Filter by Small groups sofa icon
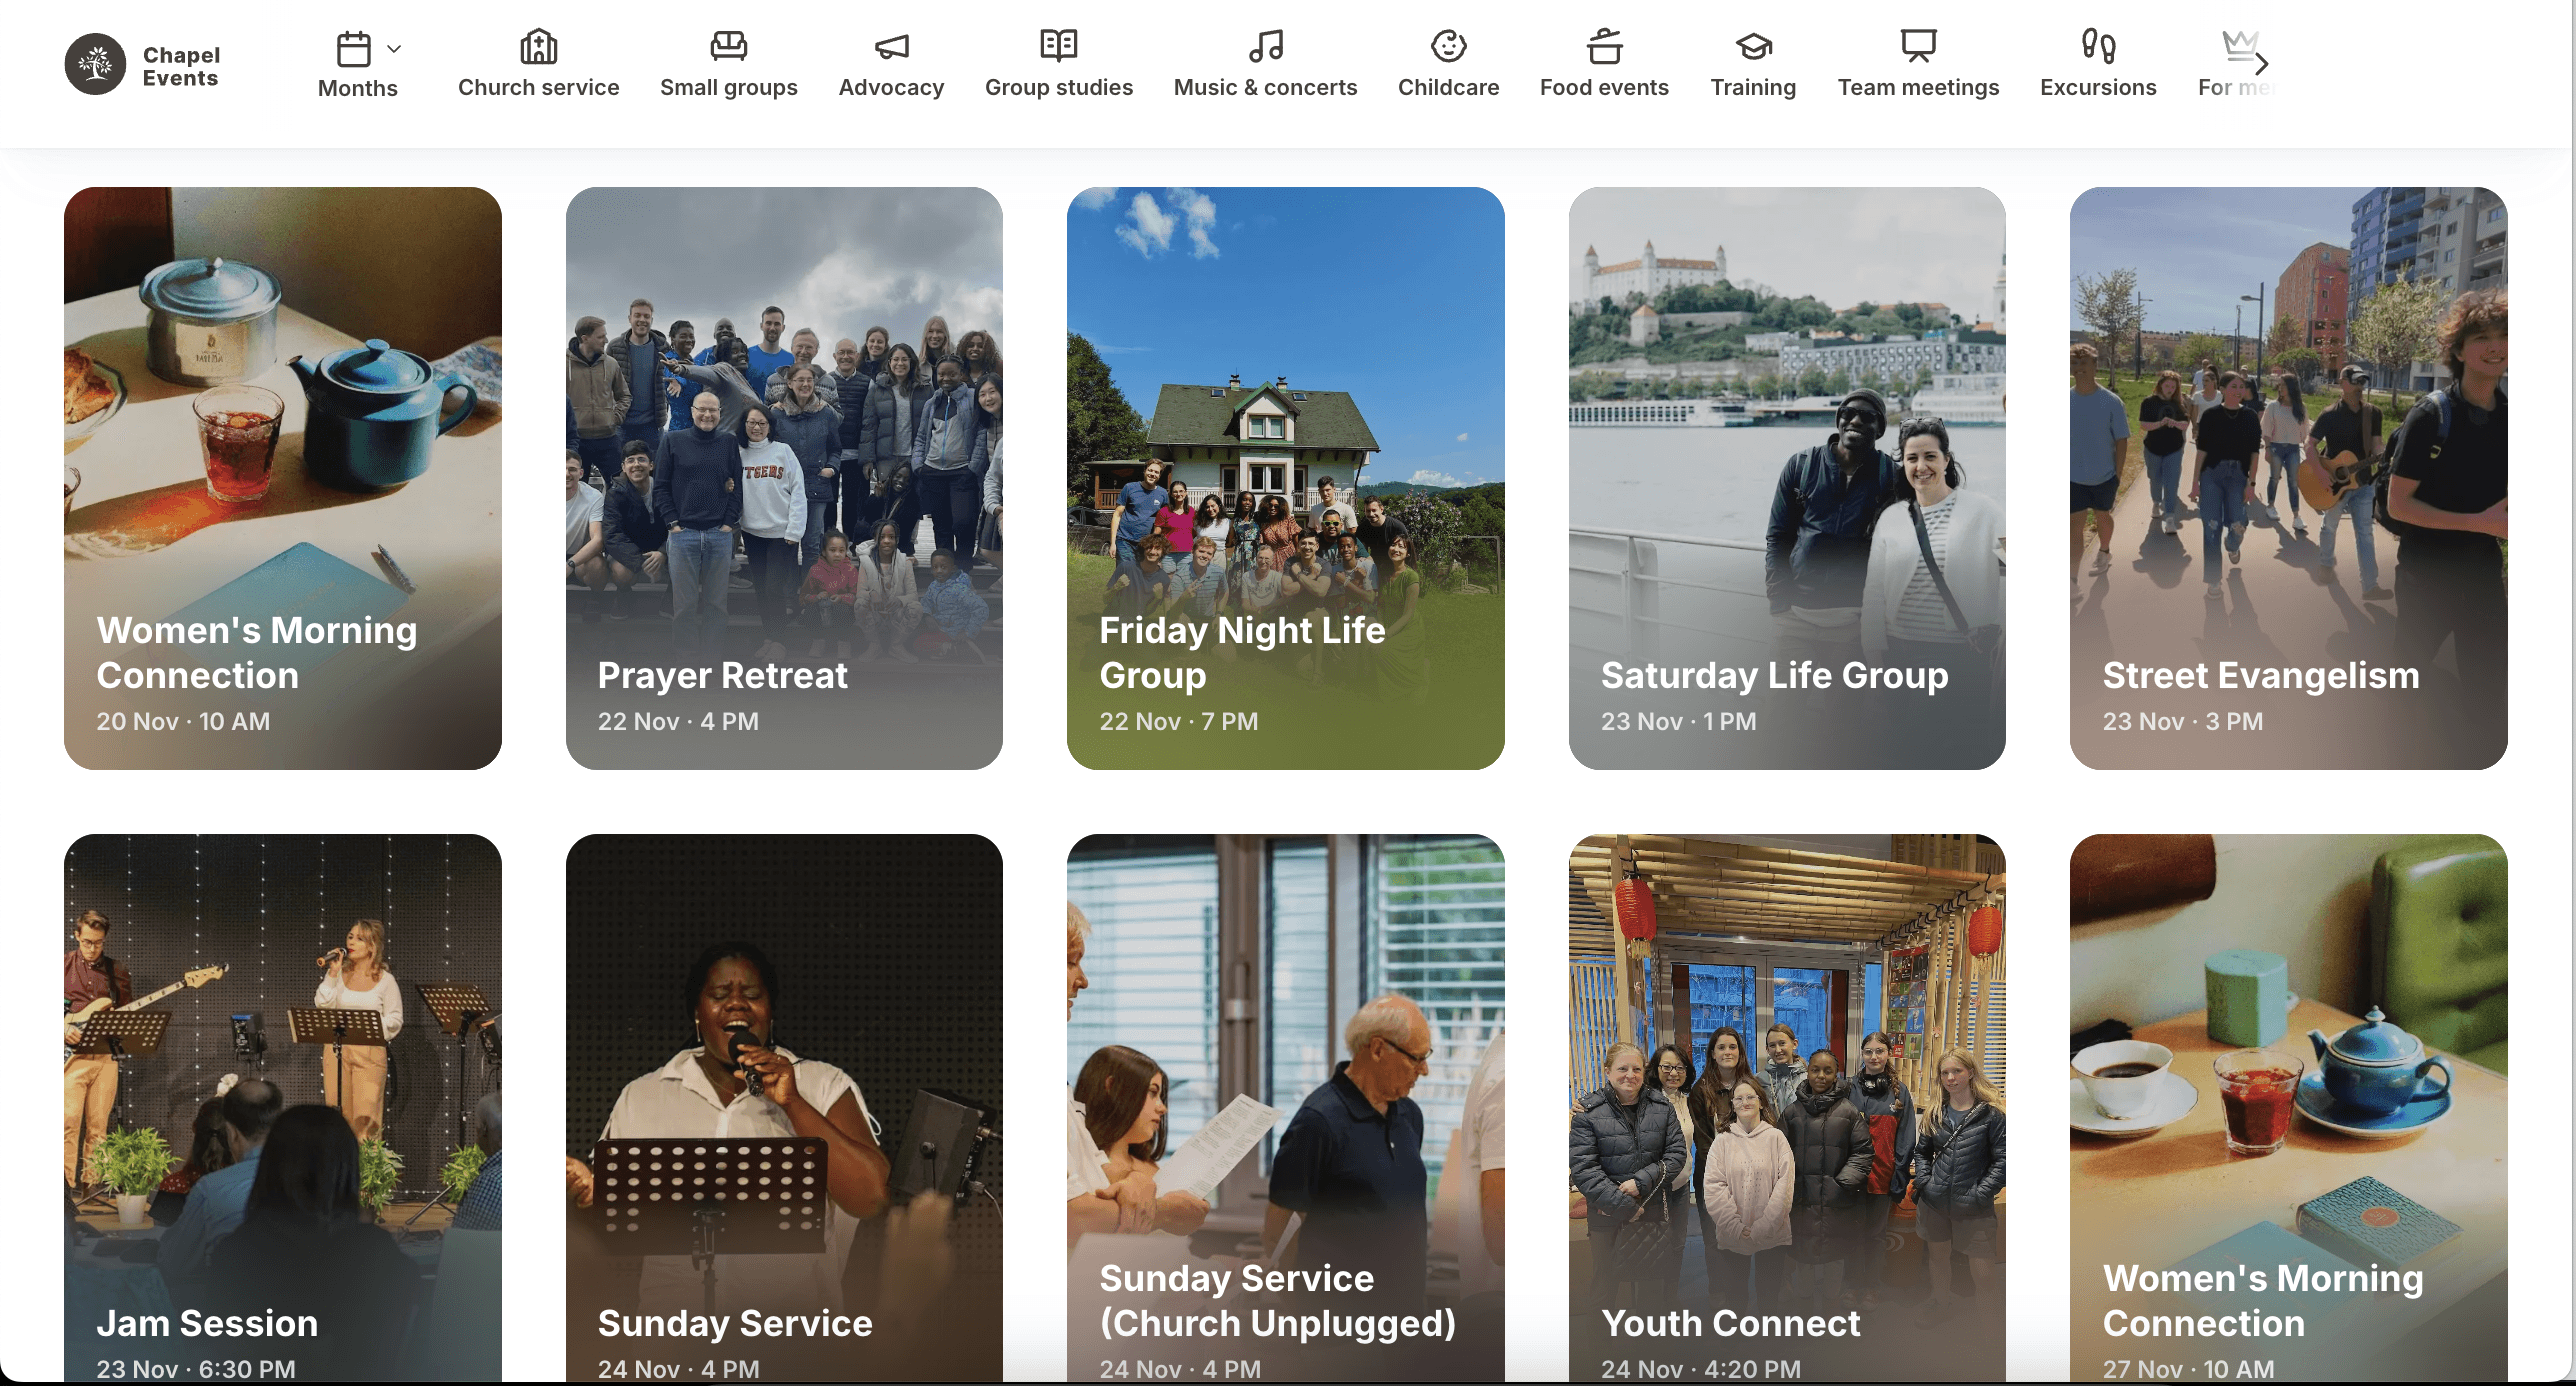 (x=728, y=46)
